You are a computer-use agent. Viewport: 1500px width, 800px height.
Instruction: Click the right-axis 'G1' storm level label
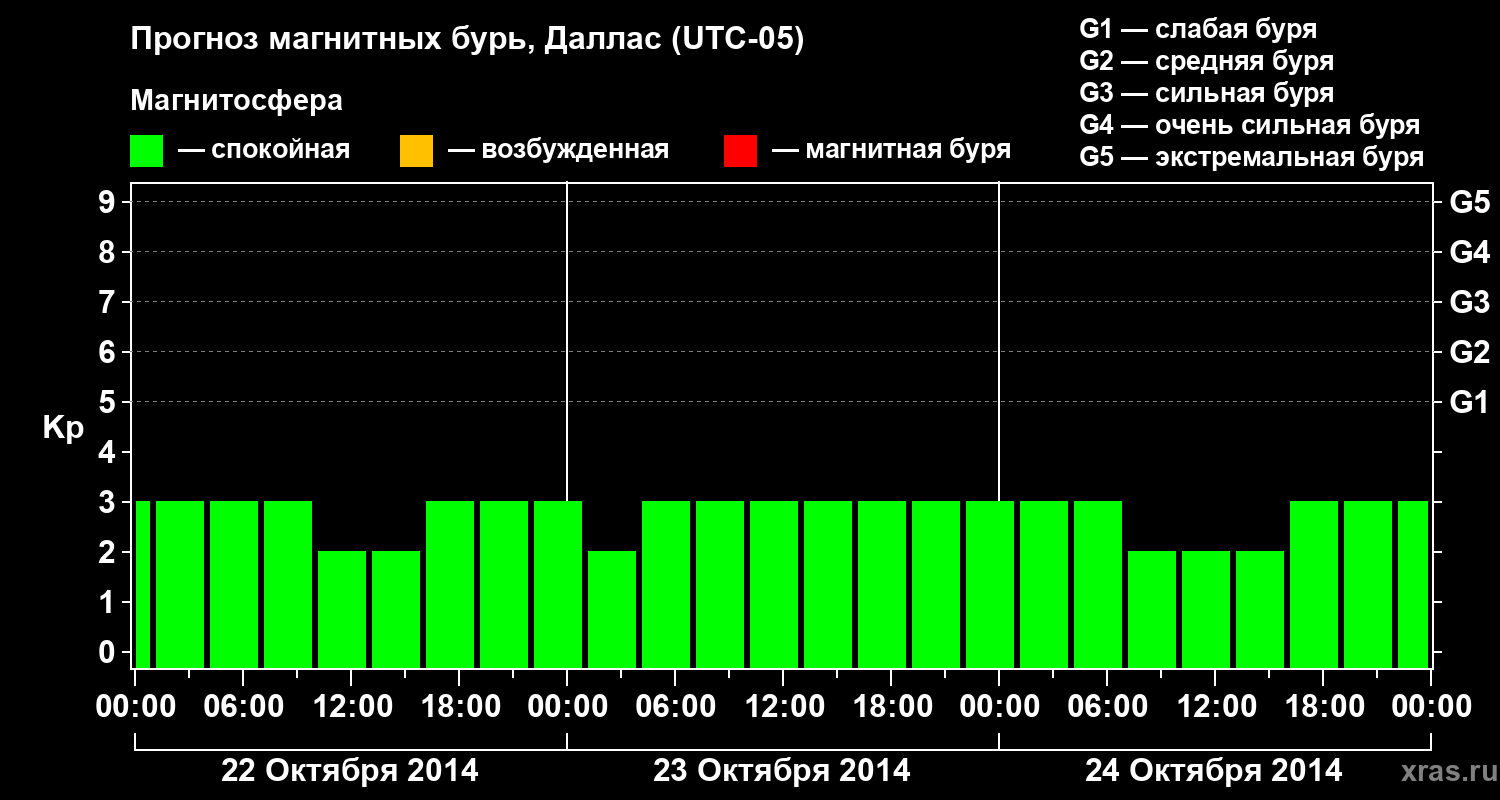click(1470, 402)
